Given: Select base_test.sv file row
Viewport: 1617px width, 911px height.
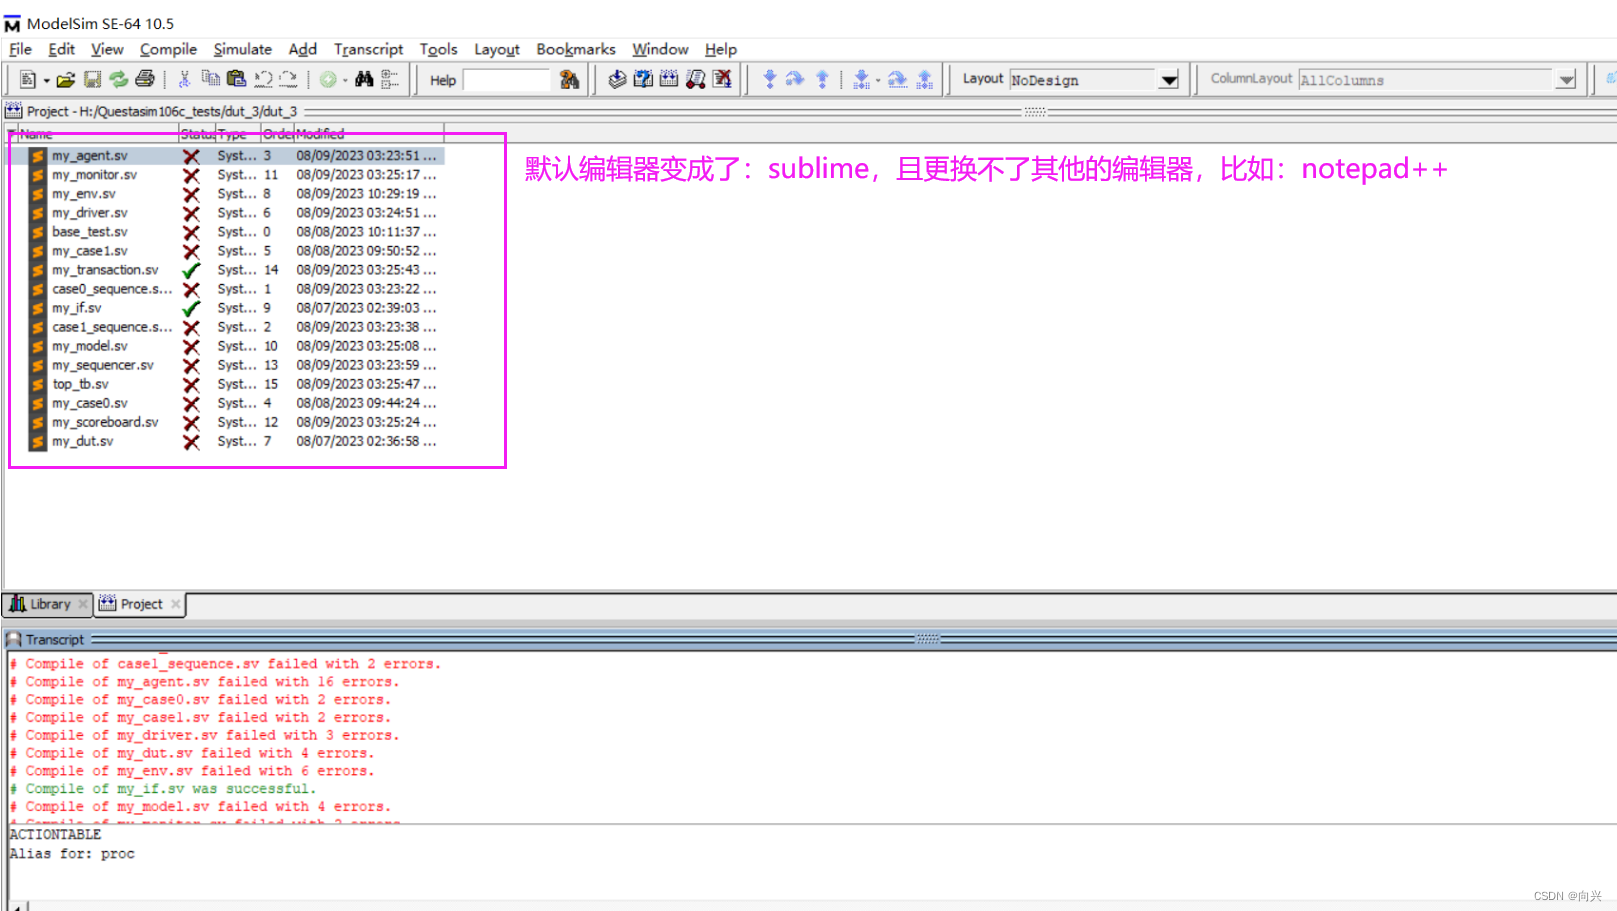Looking at the screenshot, I should [225, 232].
